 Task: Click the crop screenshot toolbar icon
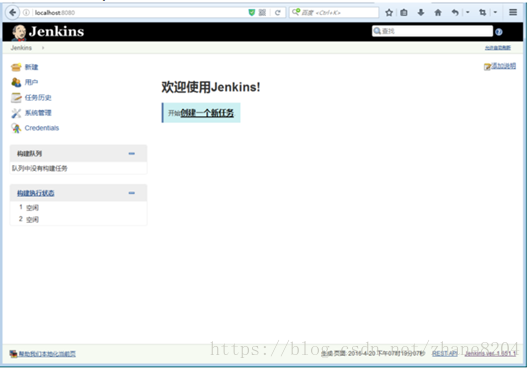[x=483, y=13]
